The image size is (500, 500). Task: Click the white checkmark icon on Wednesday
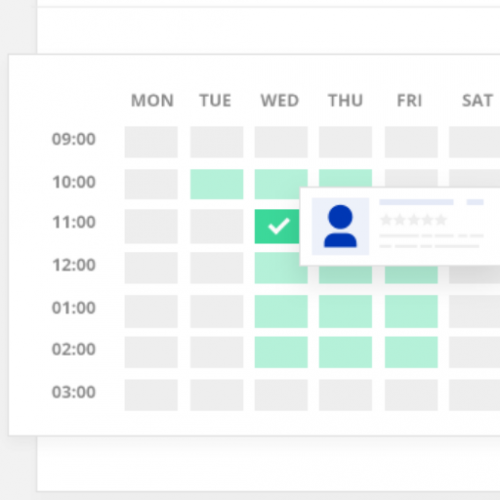coord(279,226)
